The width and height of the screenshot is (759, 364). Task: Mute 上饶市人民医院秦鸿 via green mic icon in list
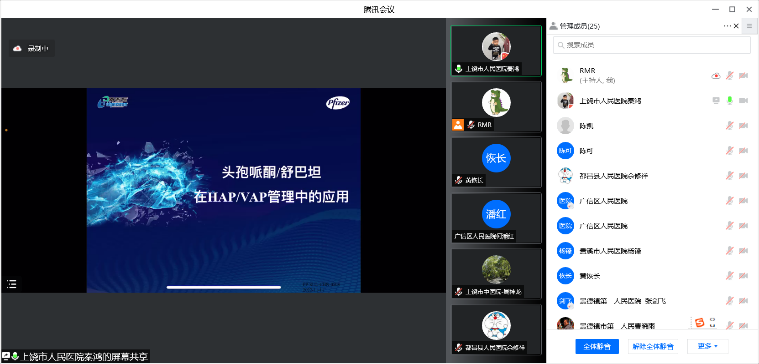pyautogui.click(x=729, y=101)
